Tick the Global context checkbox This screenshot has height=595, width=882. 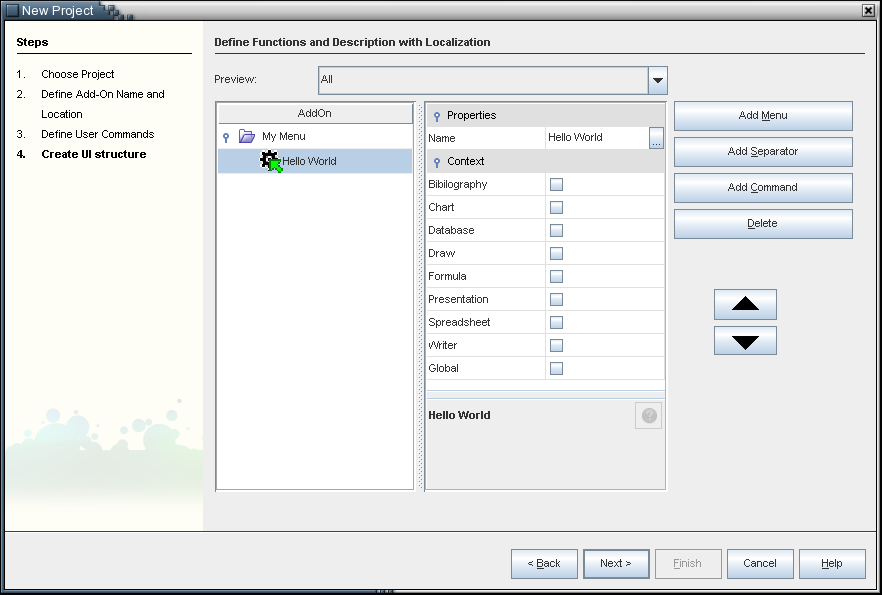pos(556,369)
